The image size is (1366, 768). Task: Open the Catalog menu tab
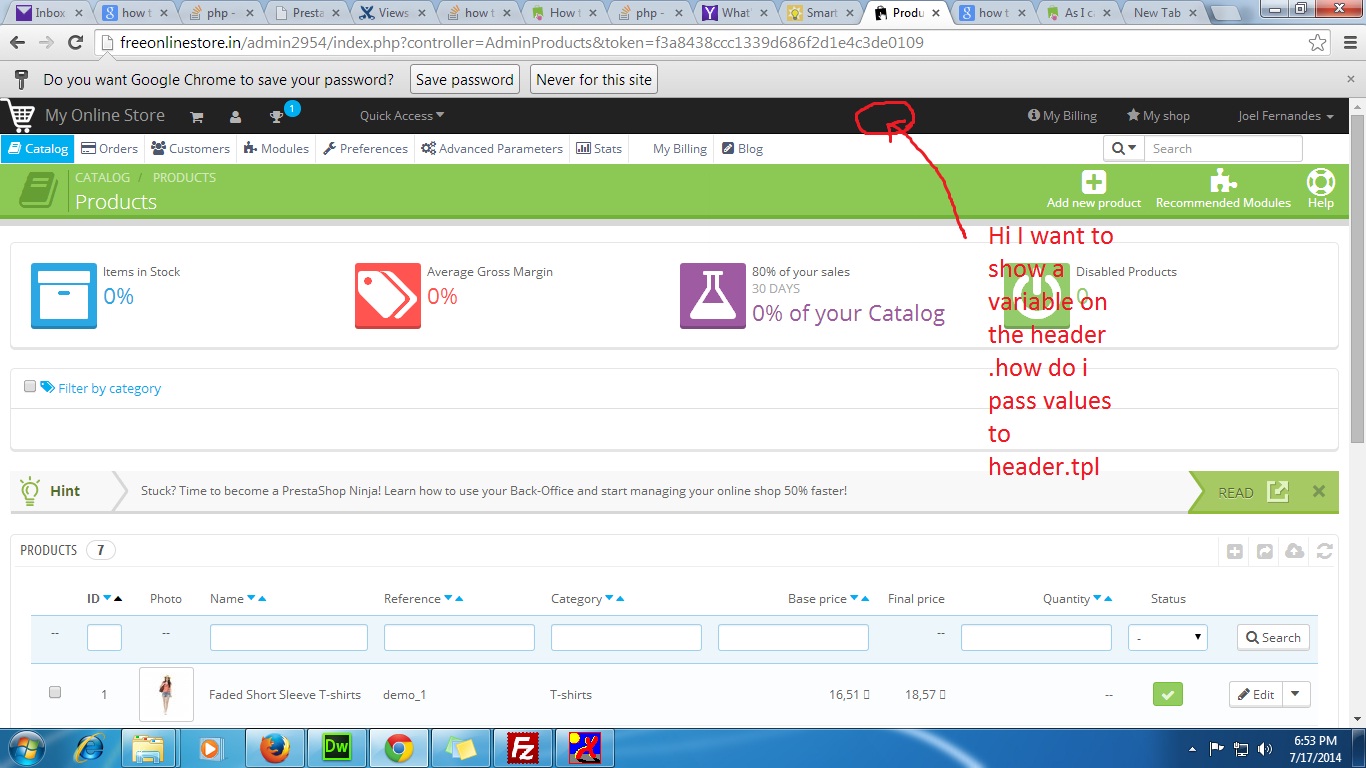coord(37,149)
